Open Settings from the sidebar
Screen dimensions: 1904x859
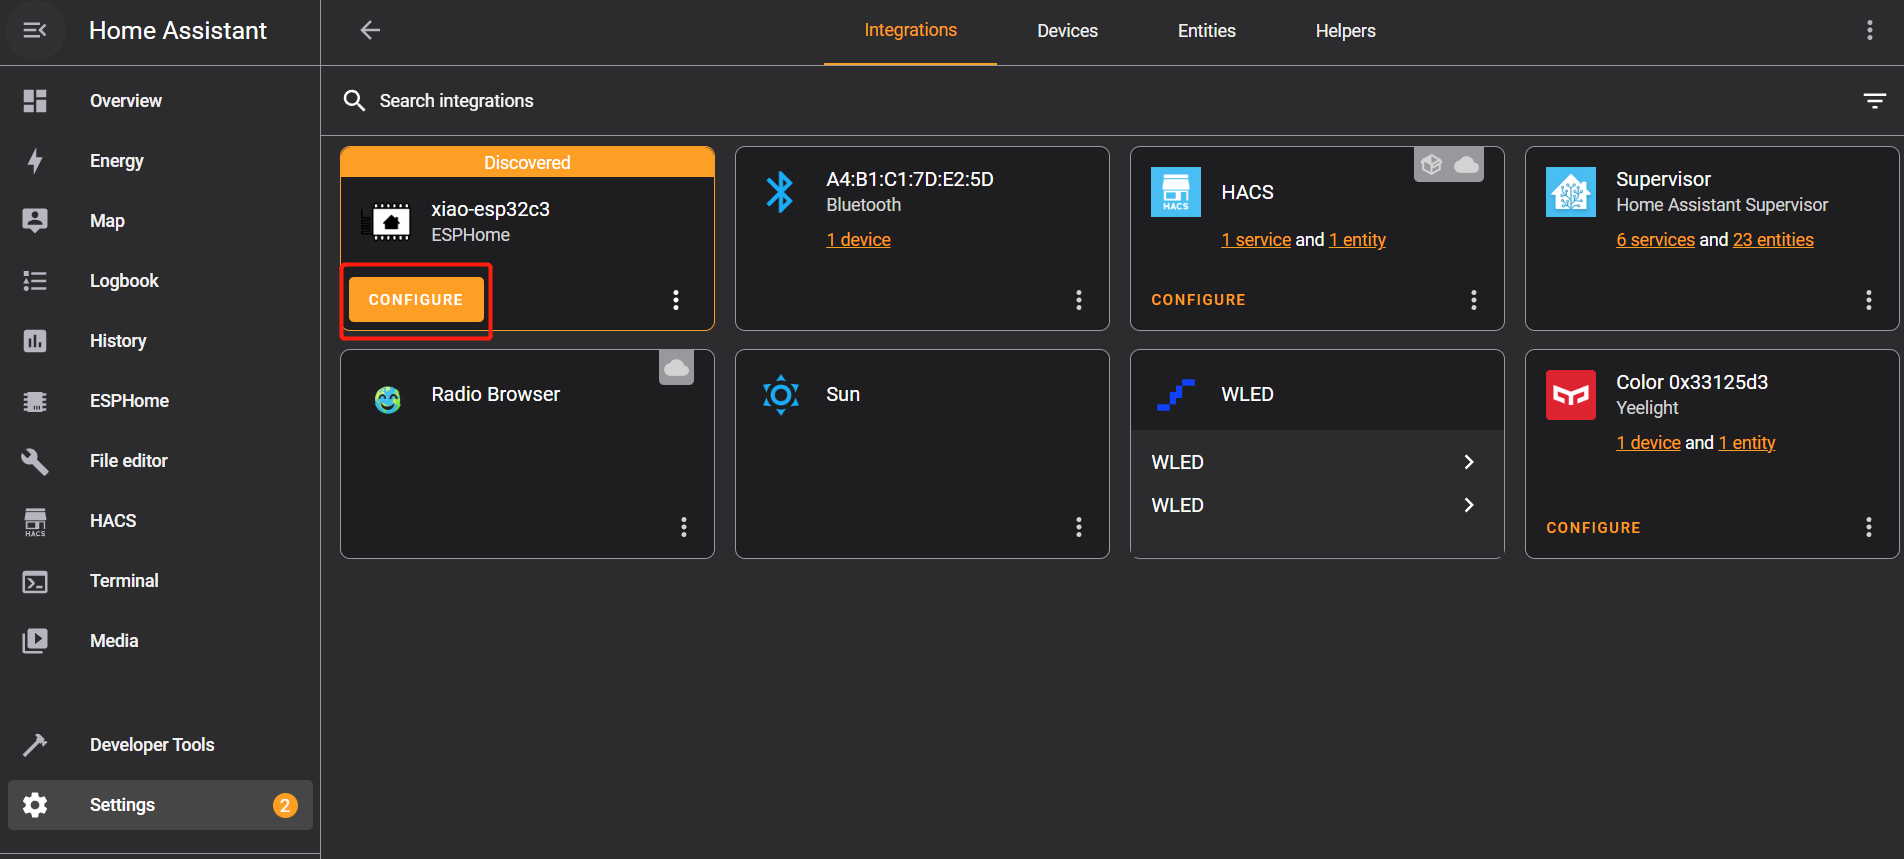[x=160, y=805]
